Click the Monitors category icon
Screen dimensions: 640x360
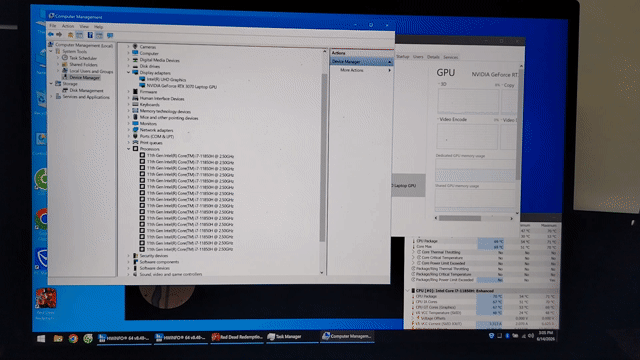click(x=135, y=123)
